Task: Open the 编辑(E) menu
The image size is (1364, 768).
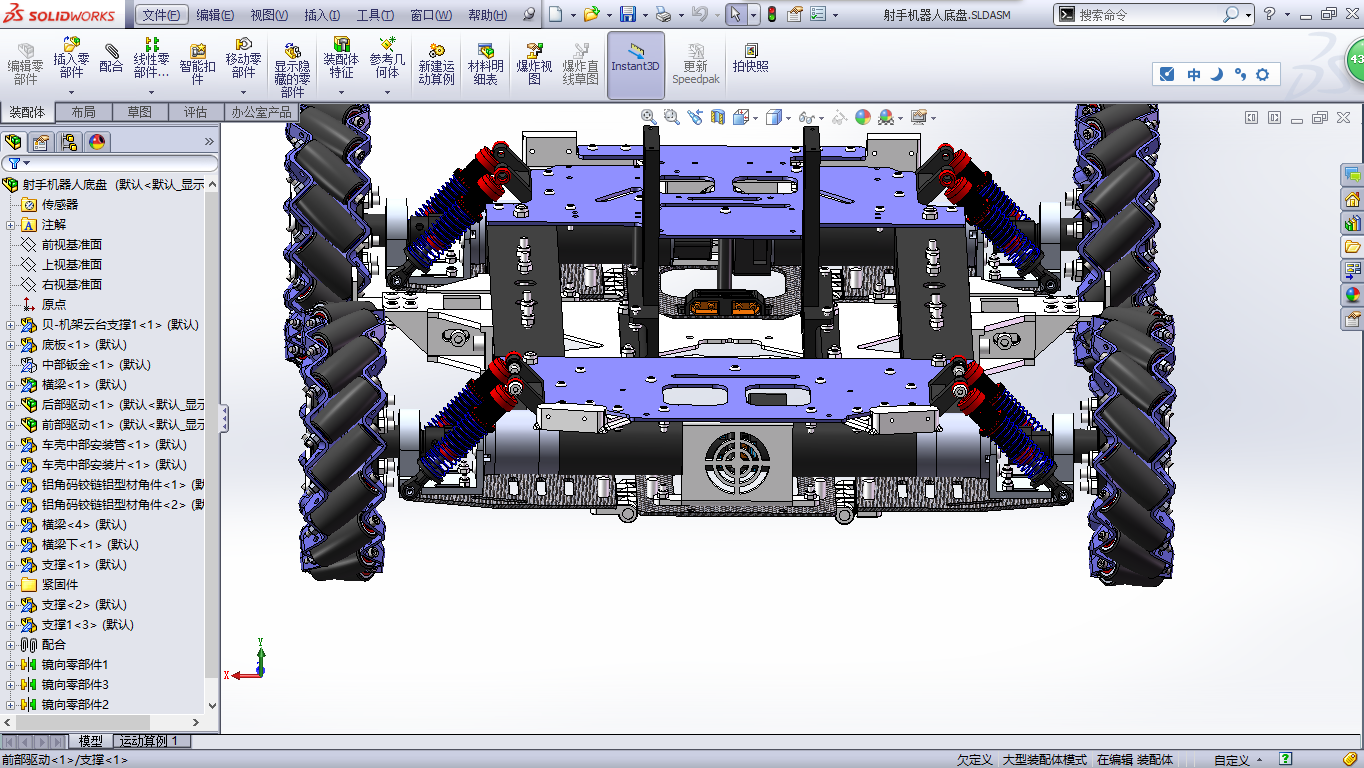Action: click(x=215, y=15)
